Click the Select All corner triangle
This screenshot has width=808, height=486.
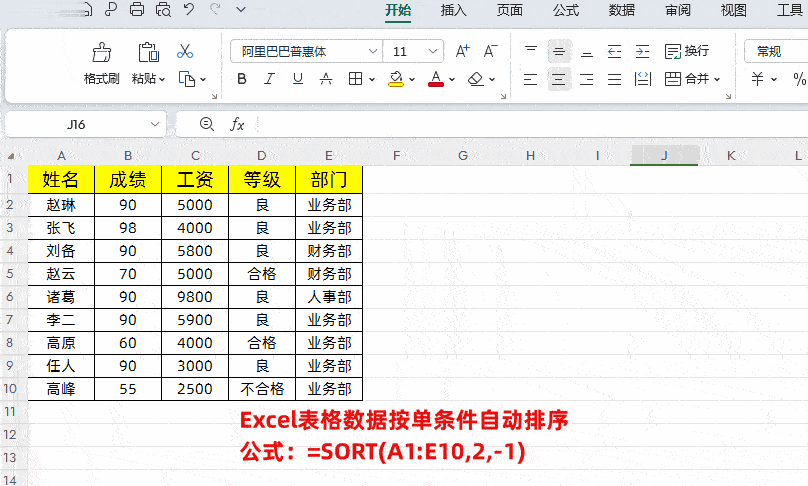coord(11,156)
